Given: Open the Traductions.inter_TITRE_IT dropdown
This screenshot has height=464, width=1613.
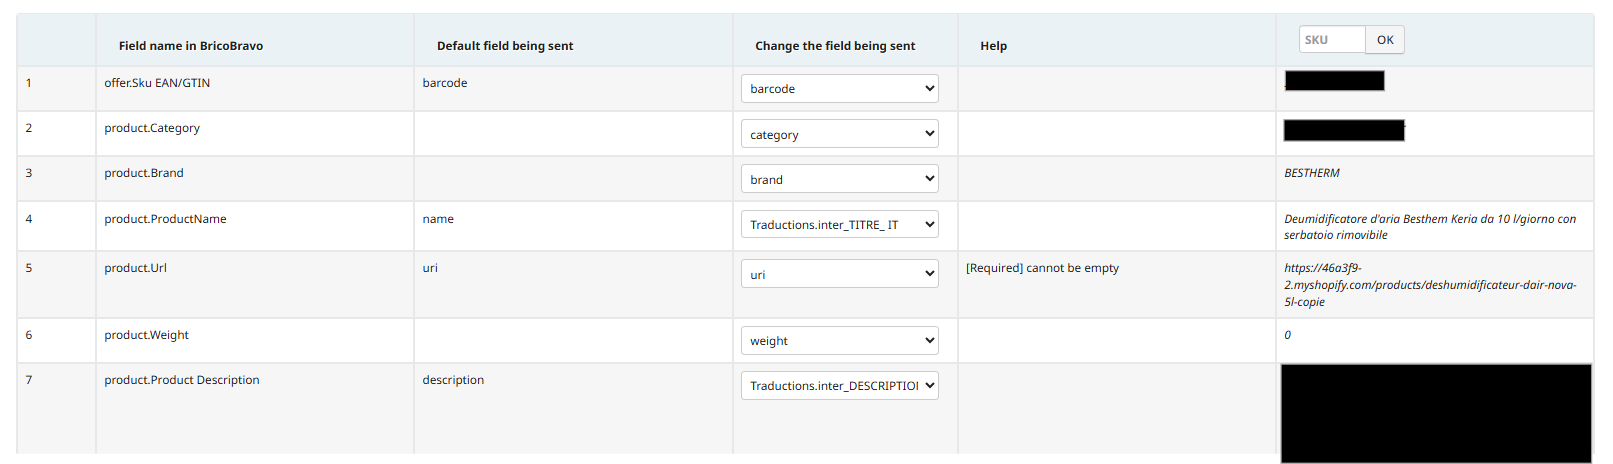Looking at the screenshot, I should 839,224.
